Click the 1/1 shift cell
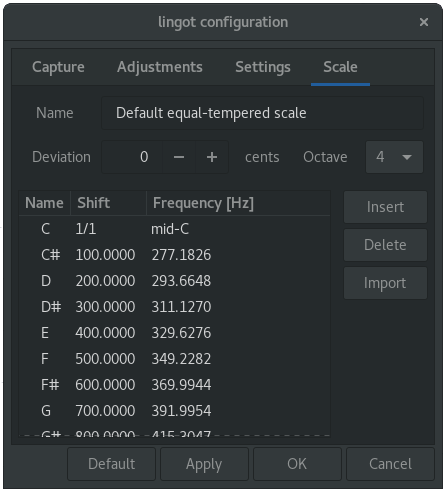Screen dimensions: 446x492 point(86,229)
